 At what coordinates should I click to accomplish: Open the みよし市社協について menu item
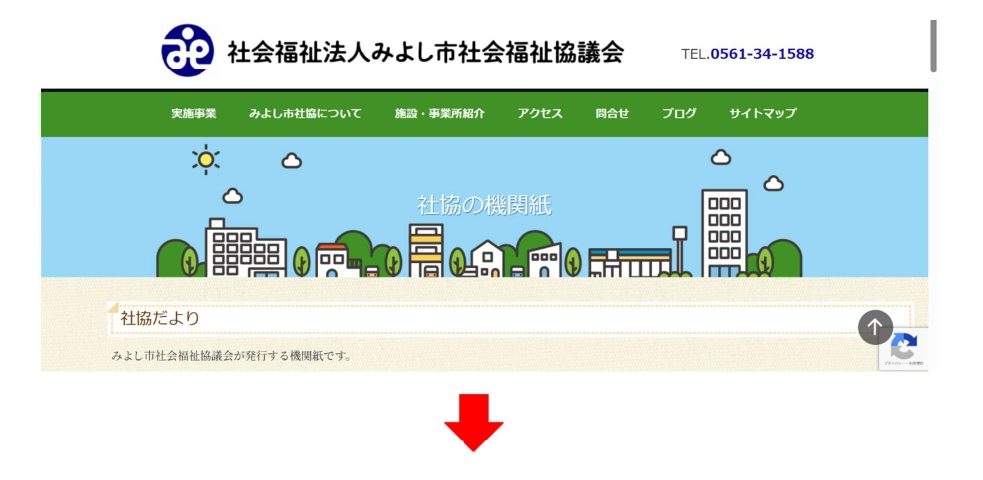(305, 114)
